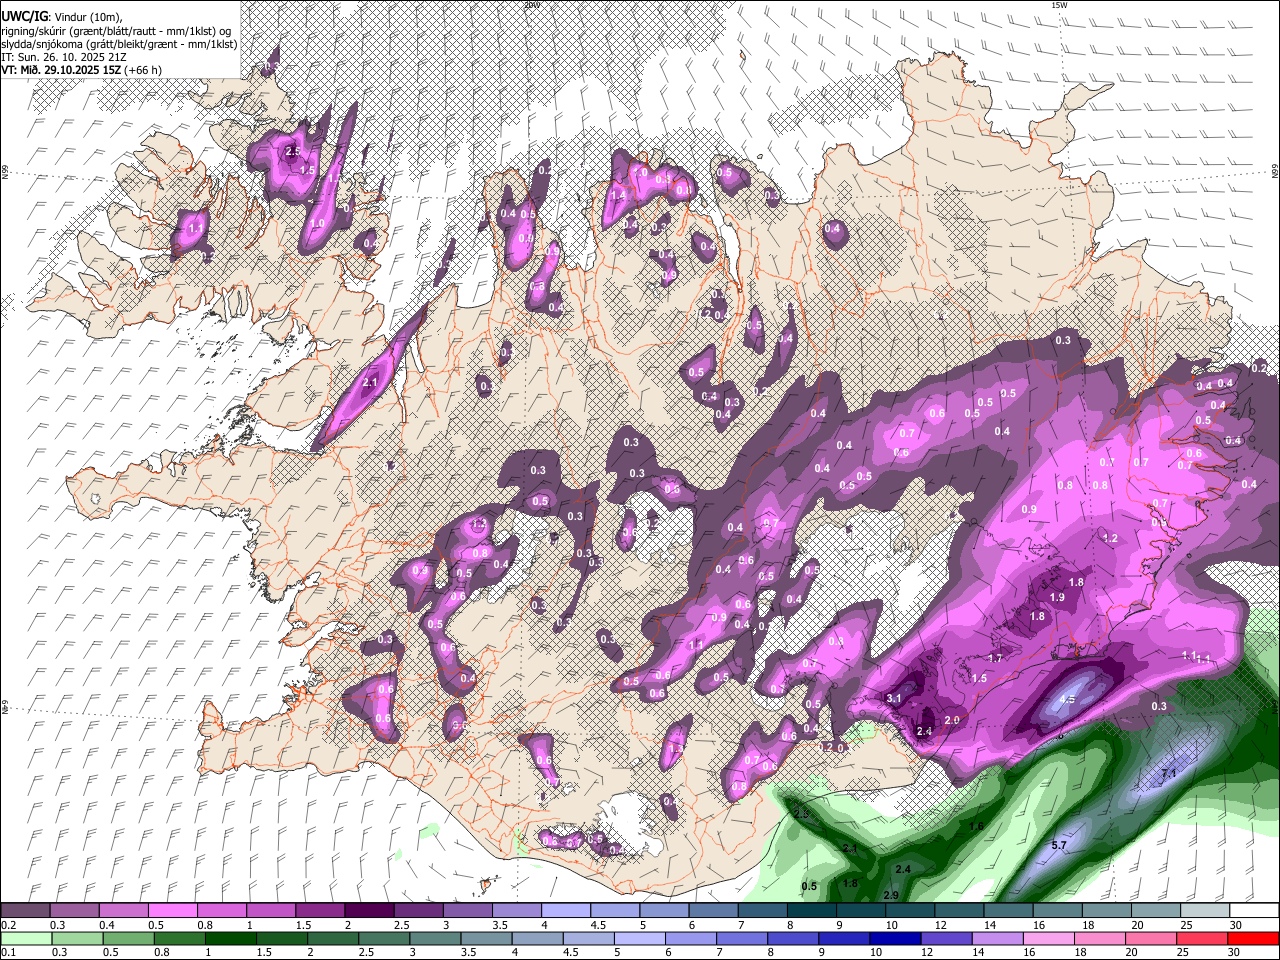Pick the light pink rain legend swatch after 16

click(x=1048, y=938)
